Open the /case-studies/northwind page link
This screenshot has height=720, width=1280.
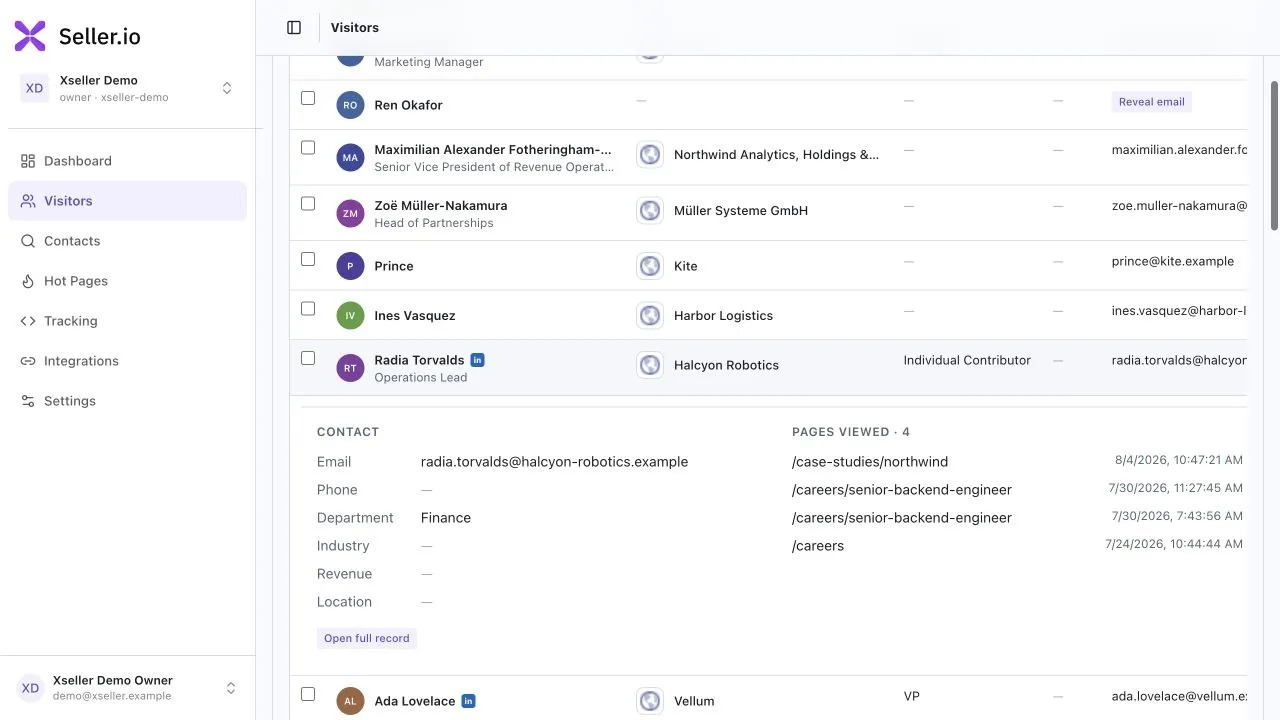point(870,462)
